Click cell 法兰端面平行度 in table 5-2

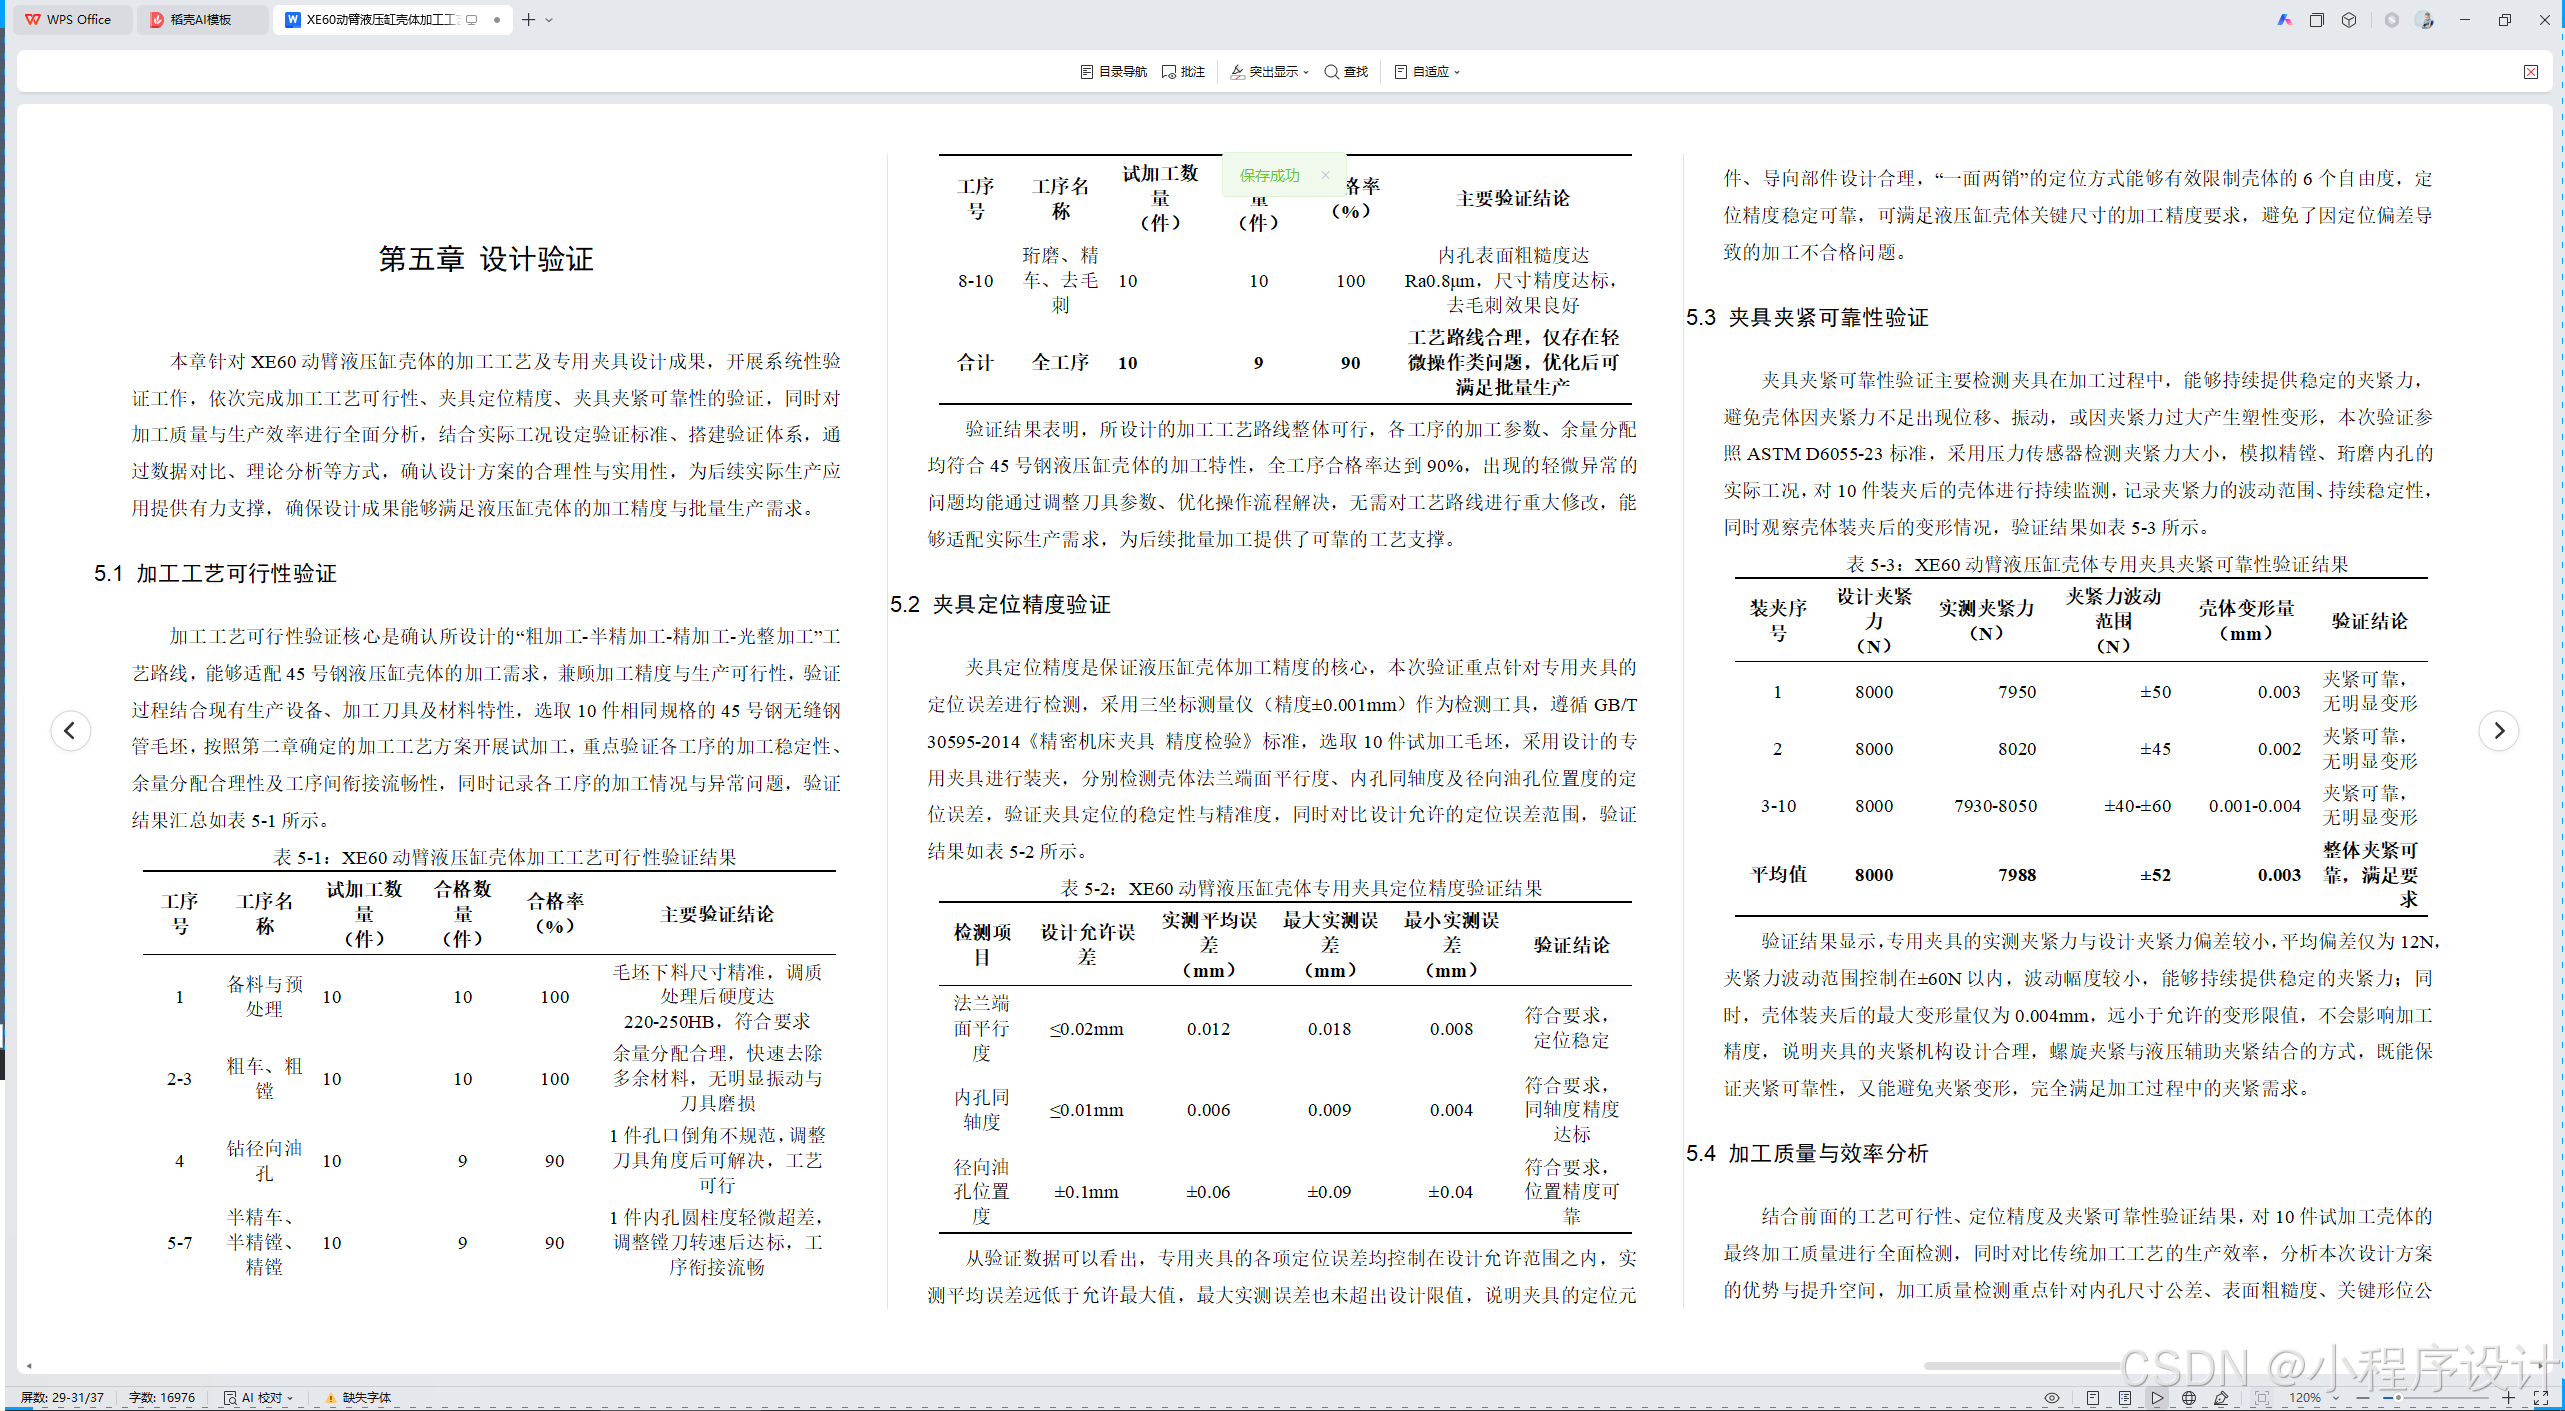coord(981,1028)
